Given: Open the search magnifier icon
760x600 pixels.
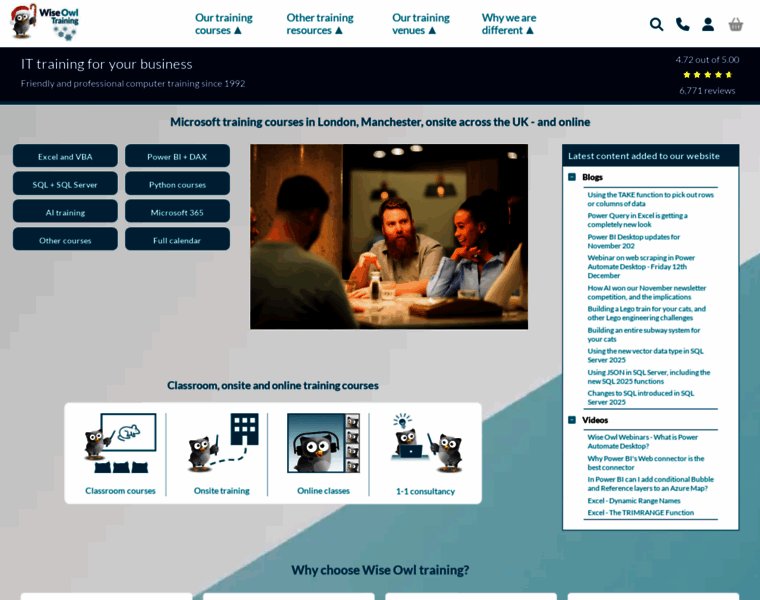Looking at the screenshot, I should 656,24.
